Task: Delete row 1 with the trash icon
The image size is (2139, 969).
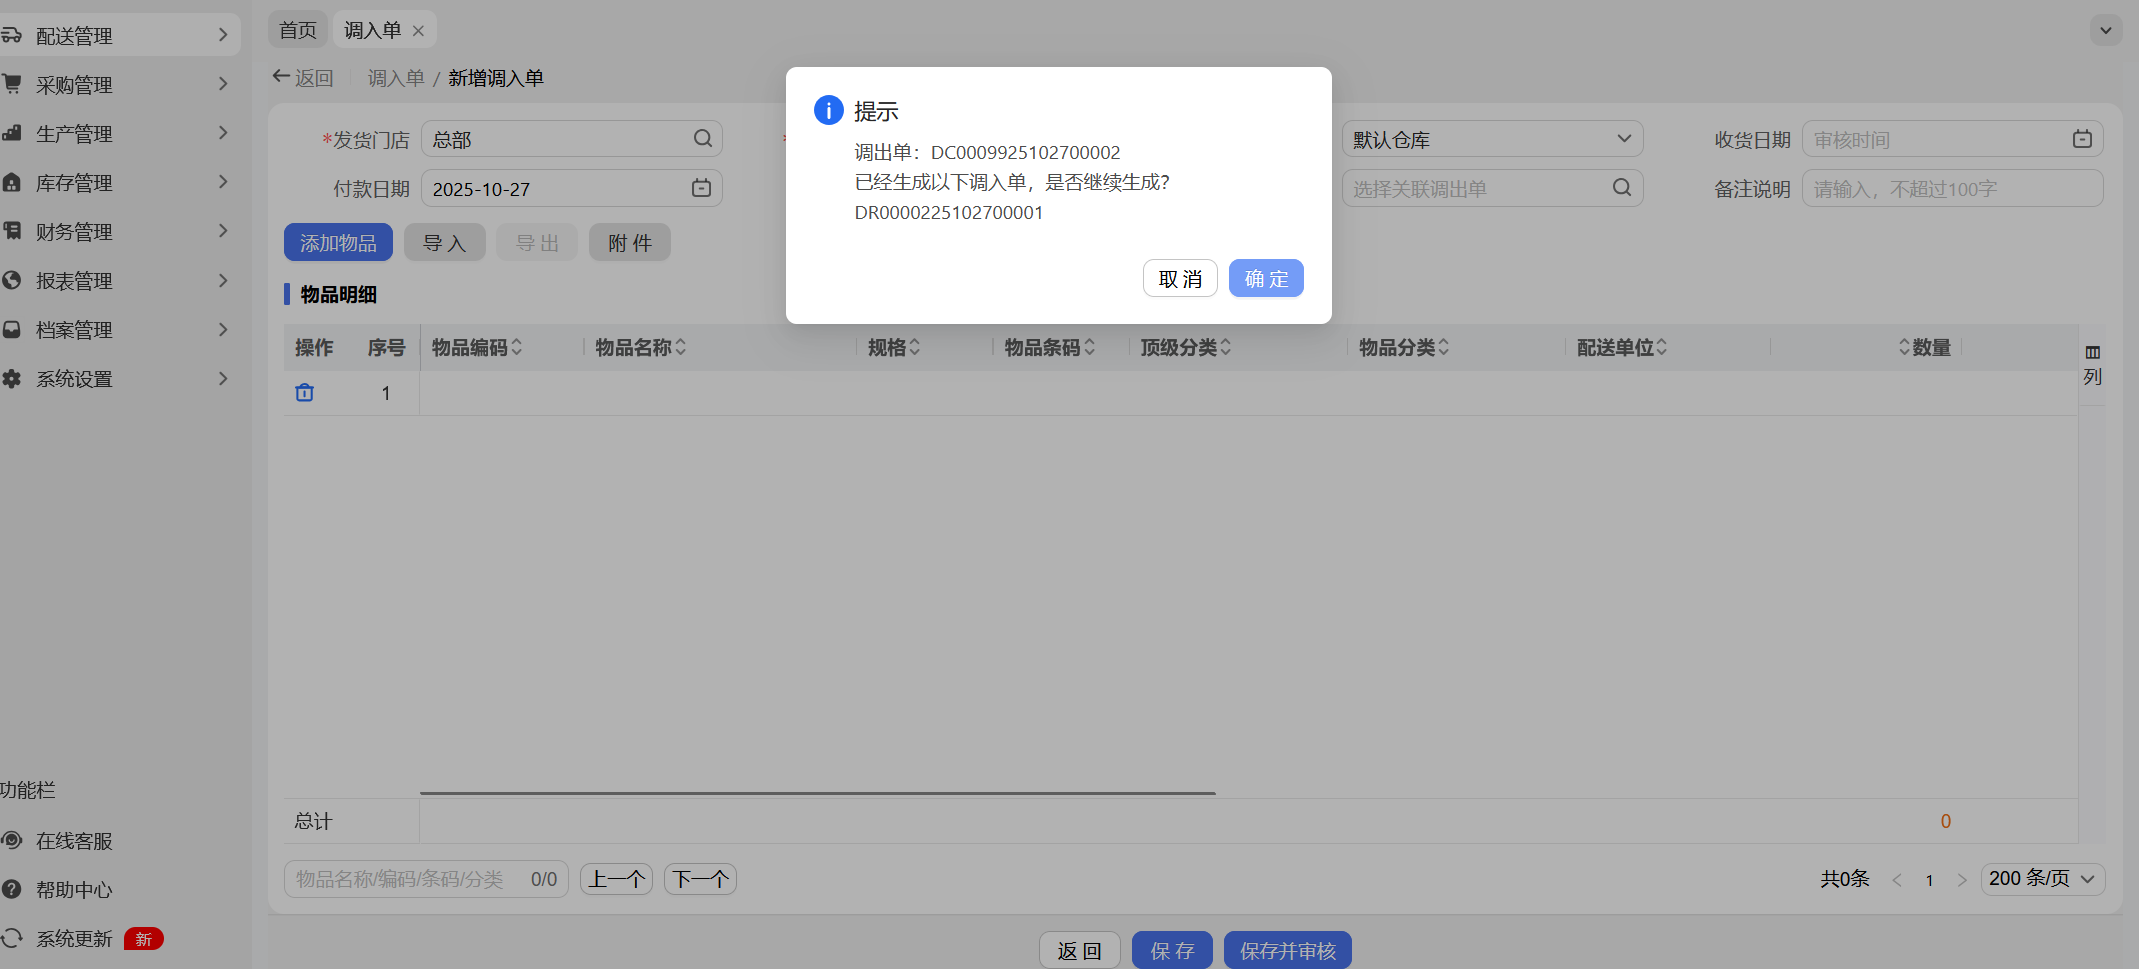Action: [305, 393]
